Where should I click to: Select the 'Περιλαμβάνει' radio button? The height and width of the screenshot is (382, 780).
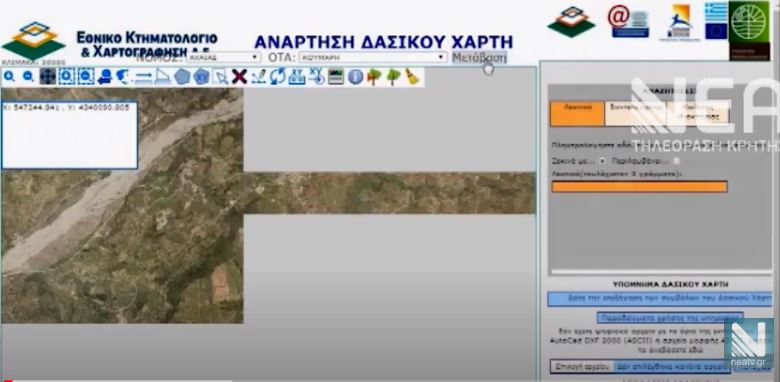pos(676,161)
